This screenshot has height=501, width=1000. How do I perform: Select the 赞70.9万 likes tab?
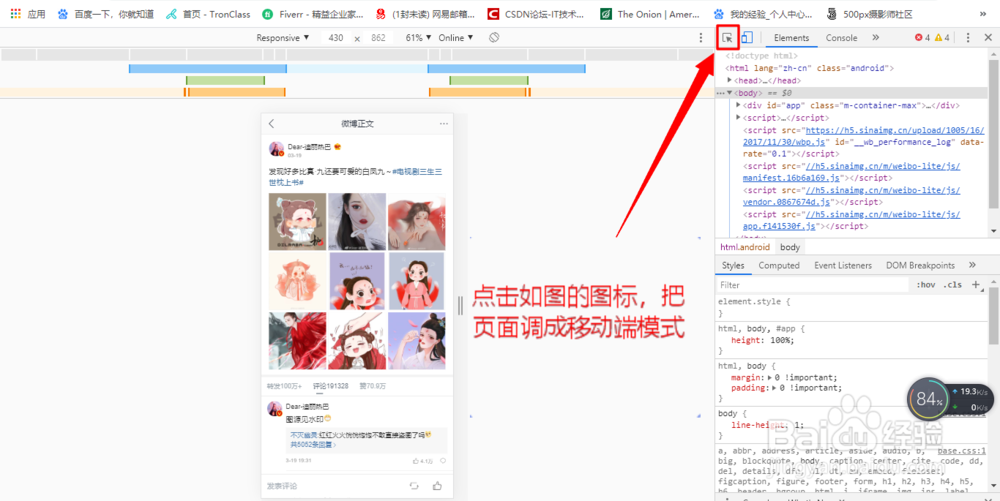[x=372, y=386]
